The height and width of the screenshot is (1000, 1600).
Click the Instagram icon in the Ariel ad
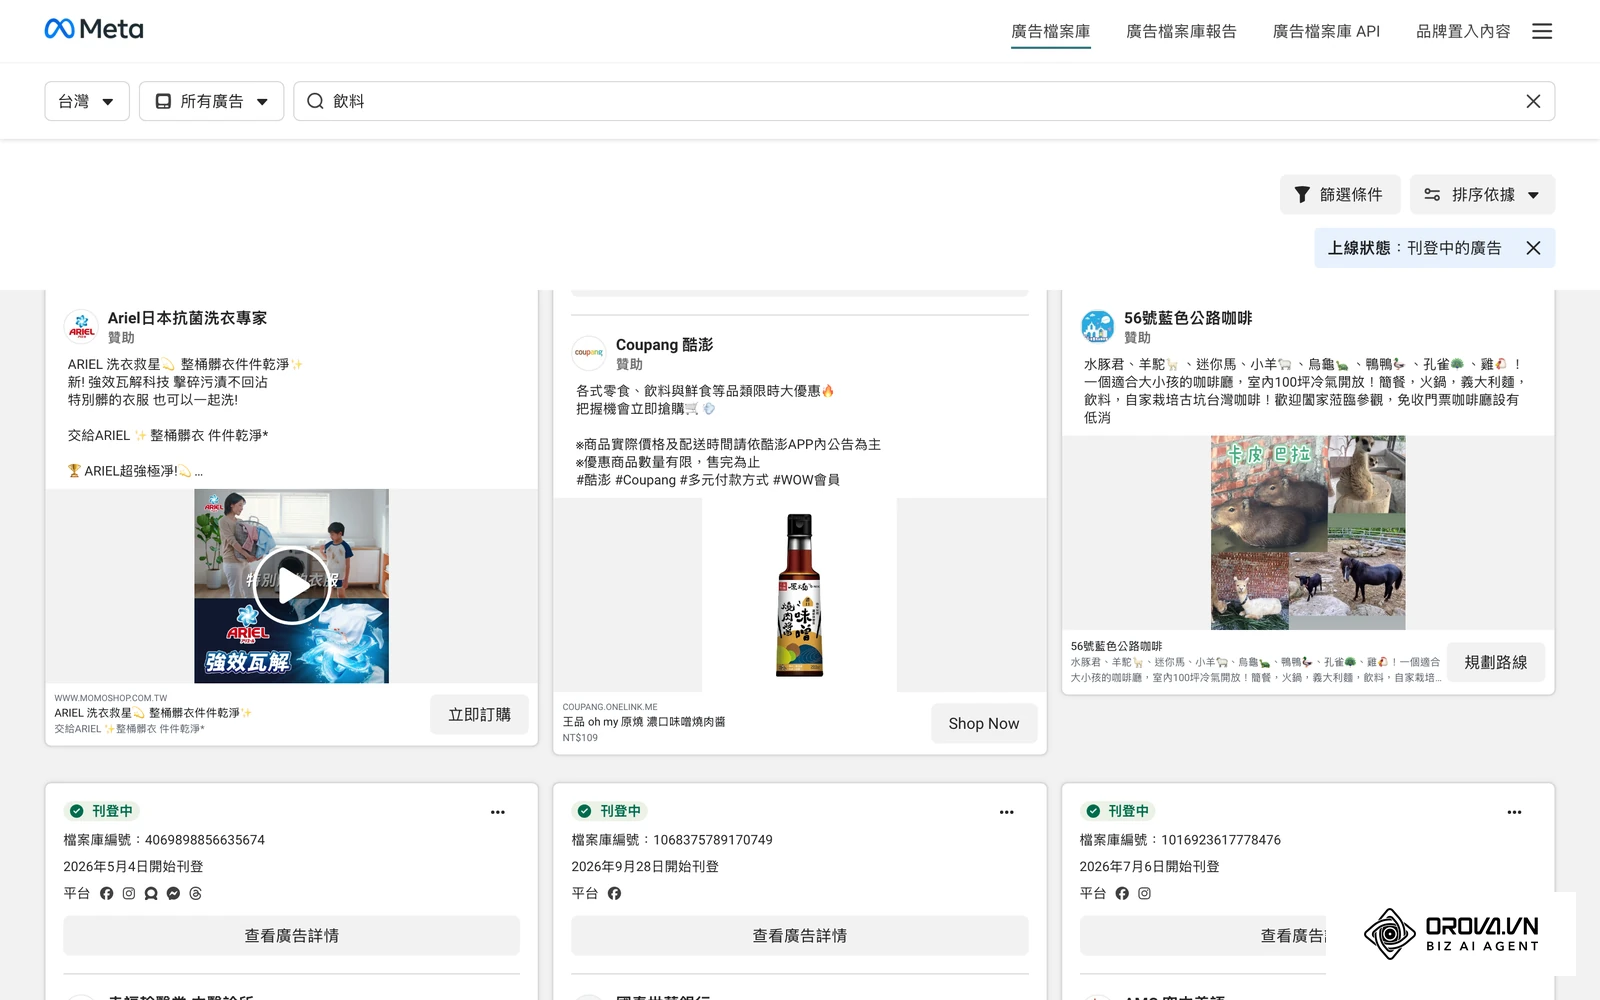pyautogui.click(x=129, y=893)
